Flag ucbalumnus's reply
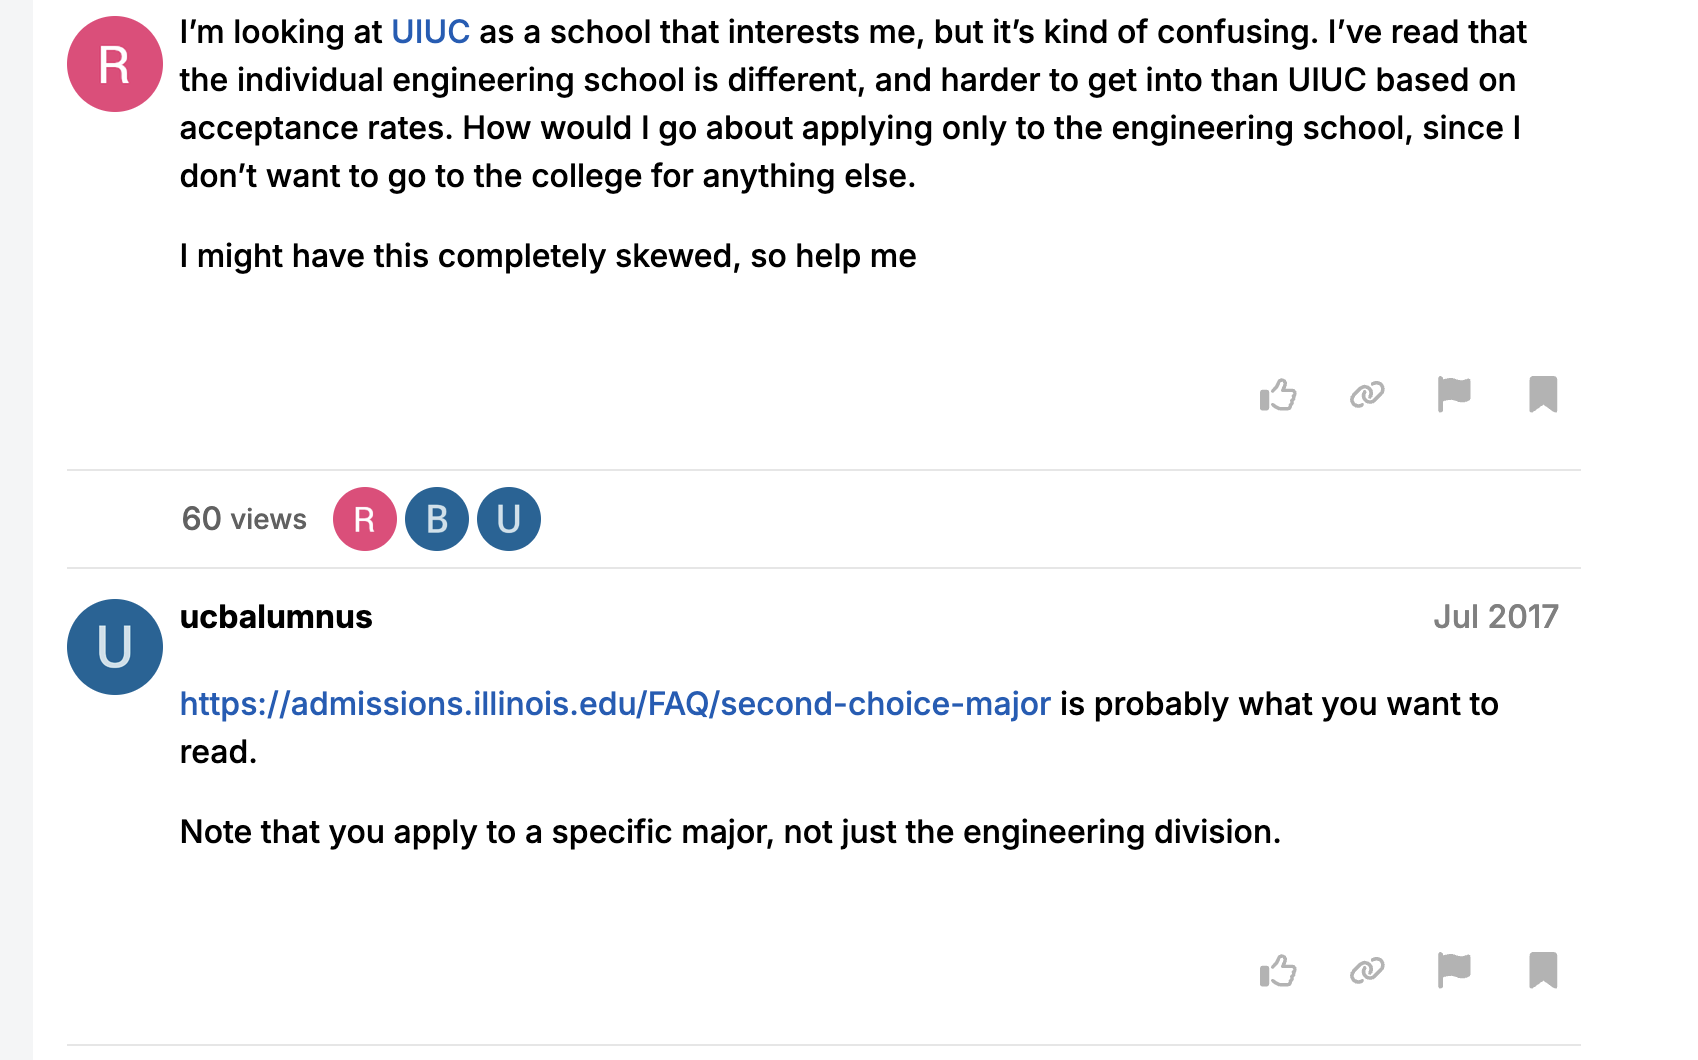 [x=1453, y=971]
